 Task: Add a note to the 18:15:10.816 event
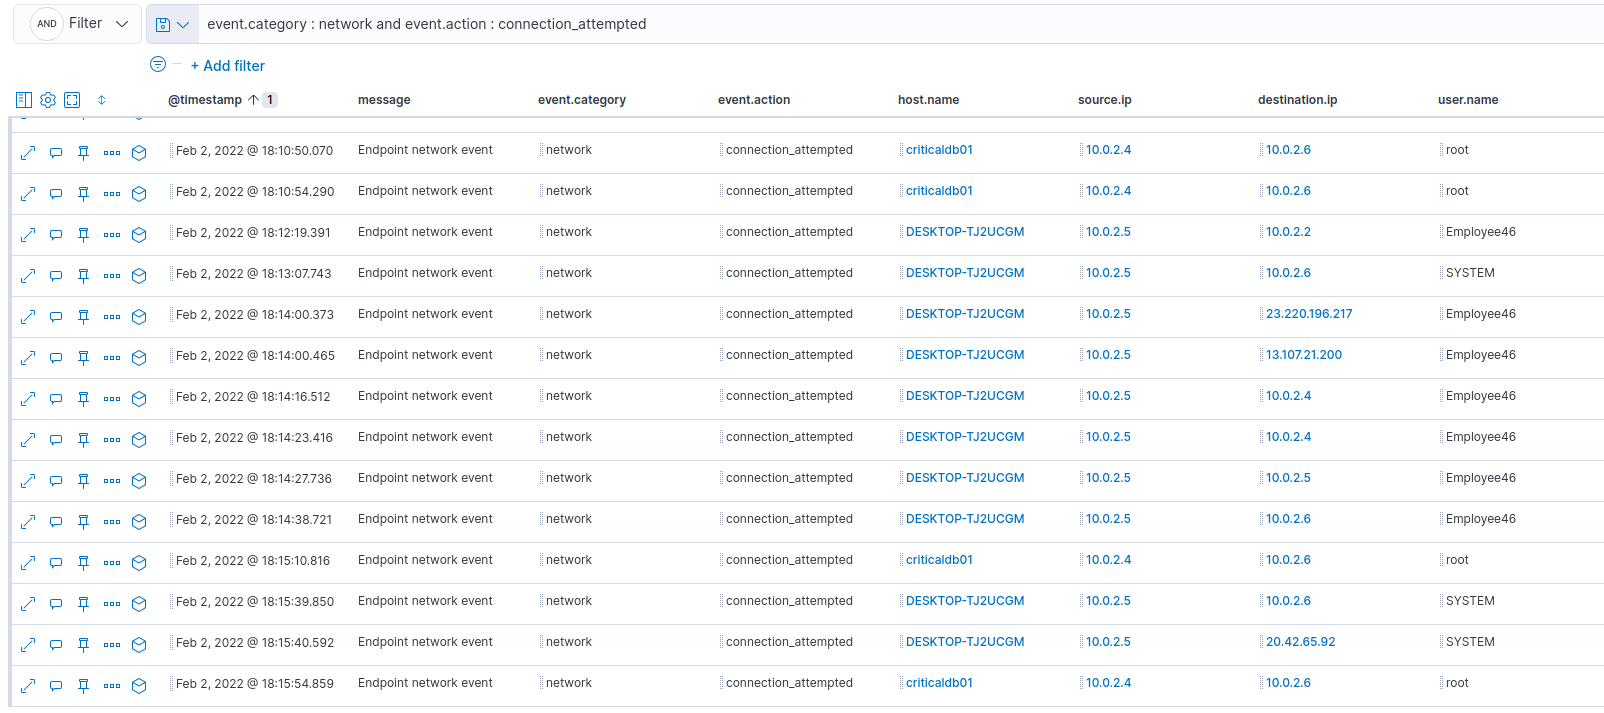tap(56, 563)
